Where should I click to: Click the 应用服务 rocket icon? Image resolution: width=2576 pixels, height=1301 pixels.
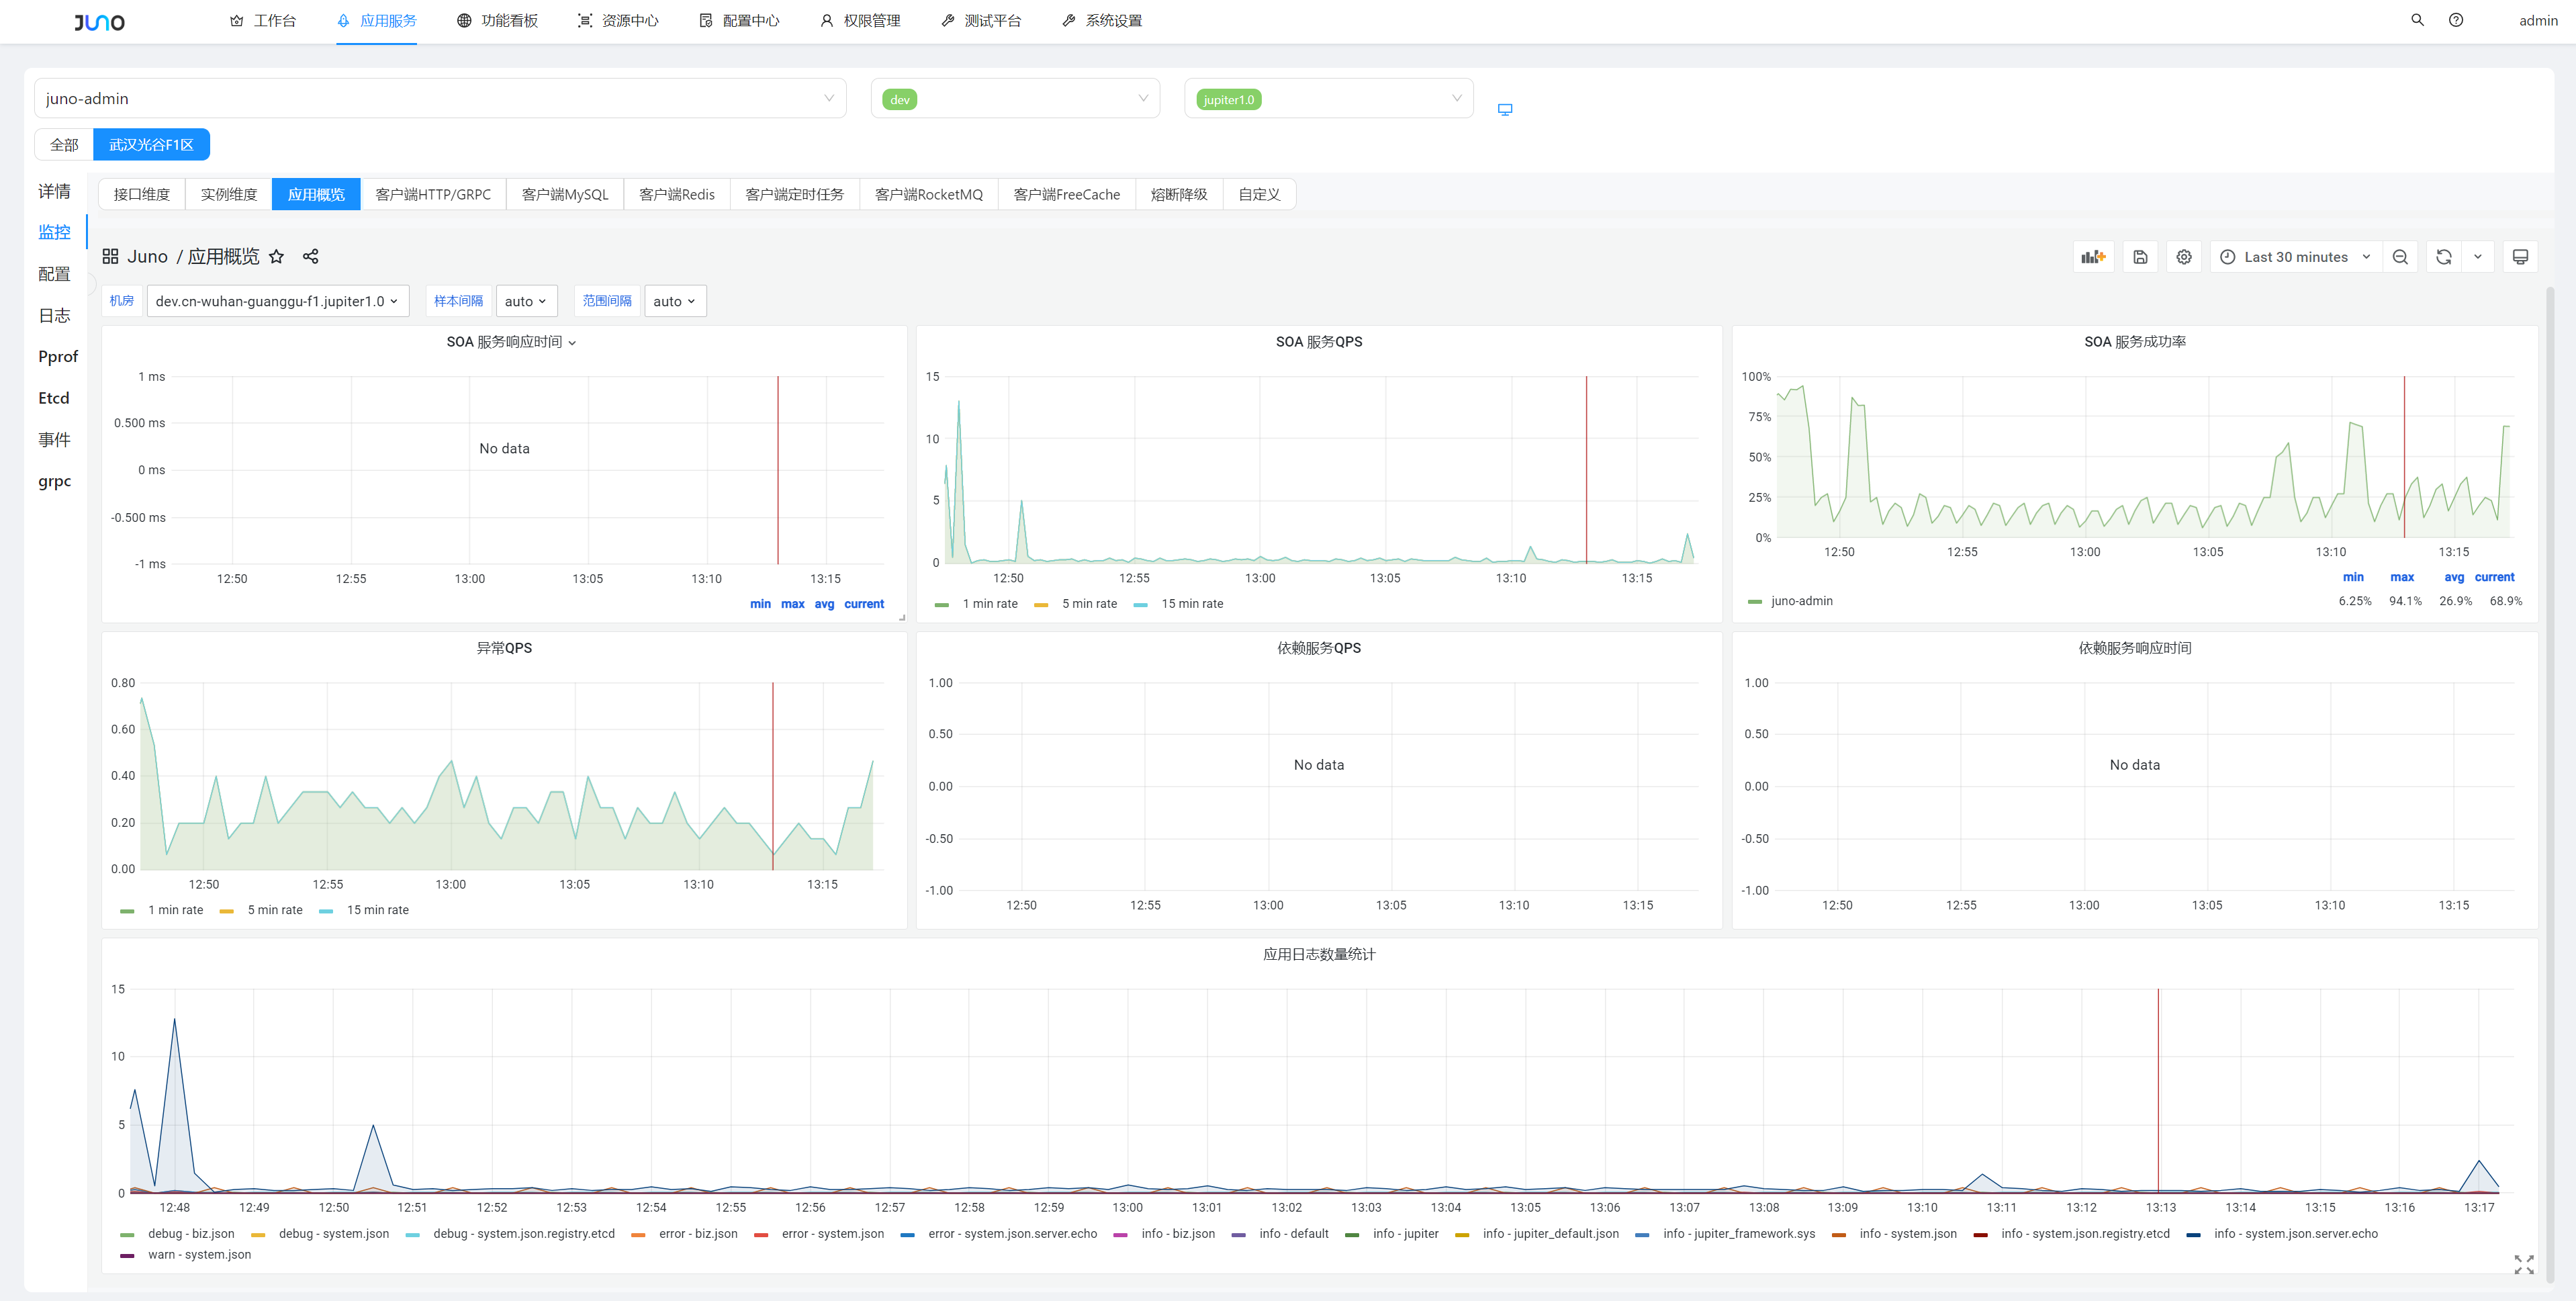click(343, 21)
